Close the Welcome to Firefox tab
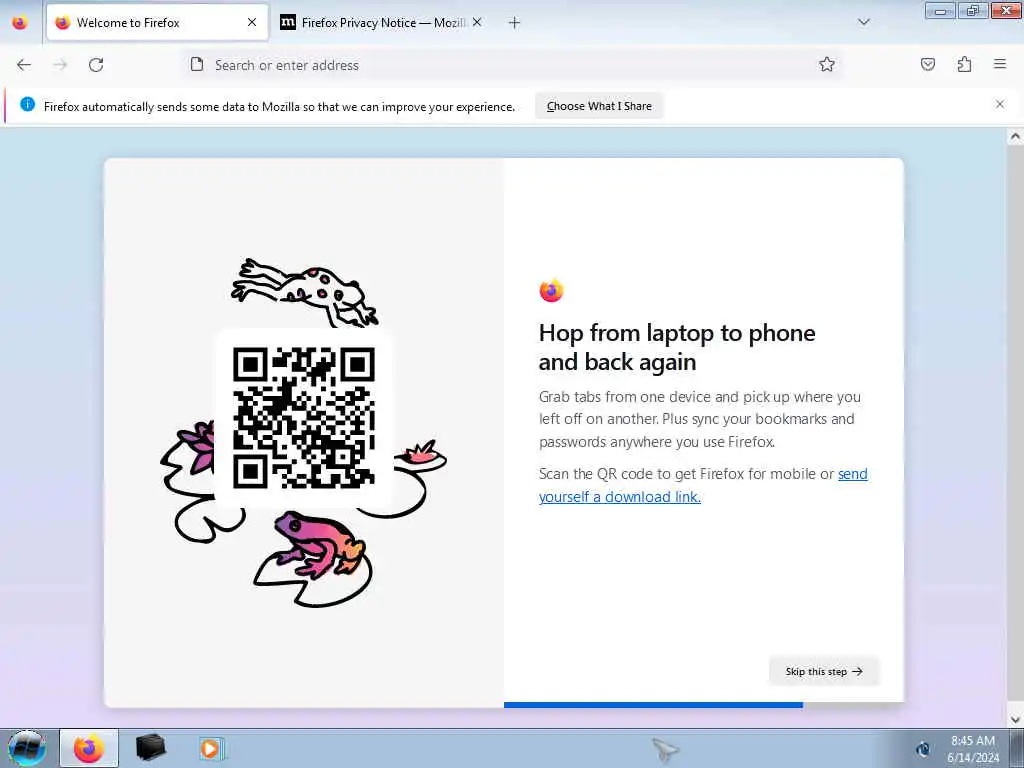Image resolution: width=1024 pixels, height=768 pixels. tap(252, 22)
